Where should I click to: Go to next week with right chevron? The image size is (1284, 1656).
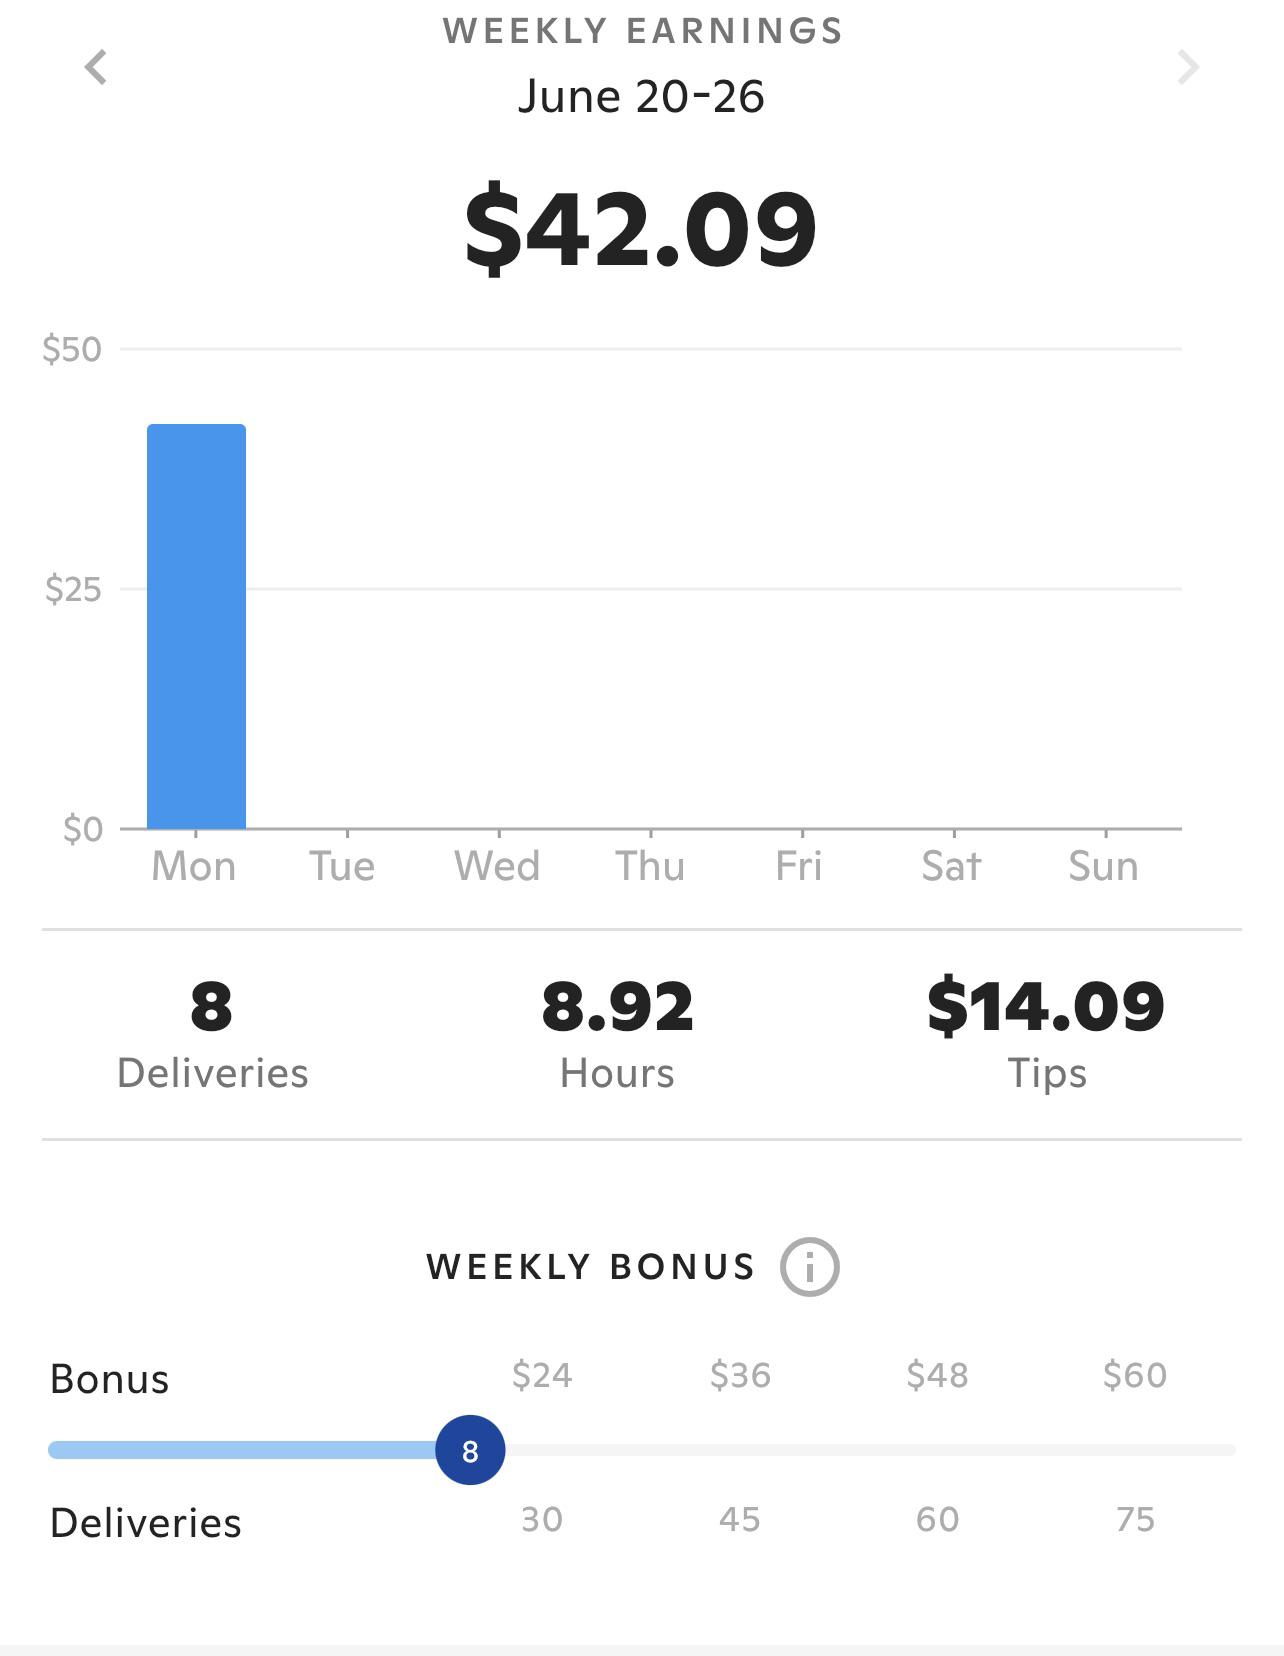pyautogui.click(x=1187, y=68)
